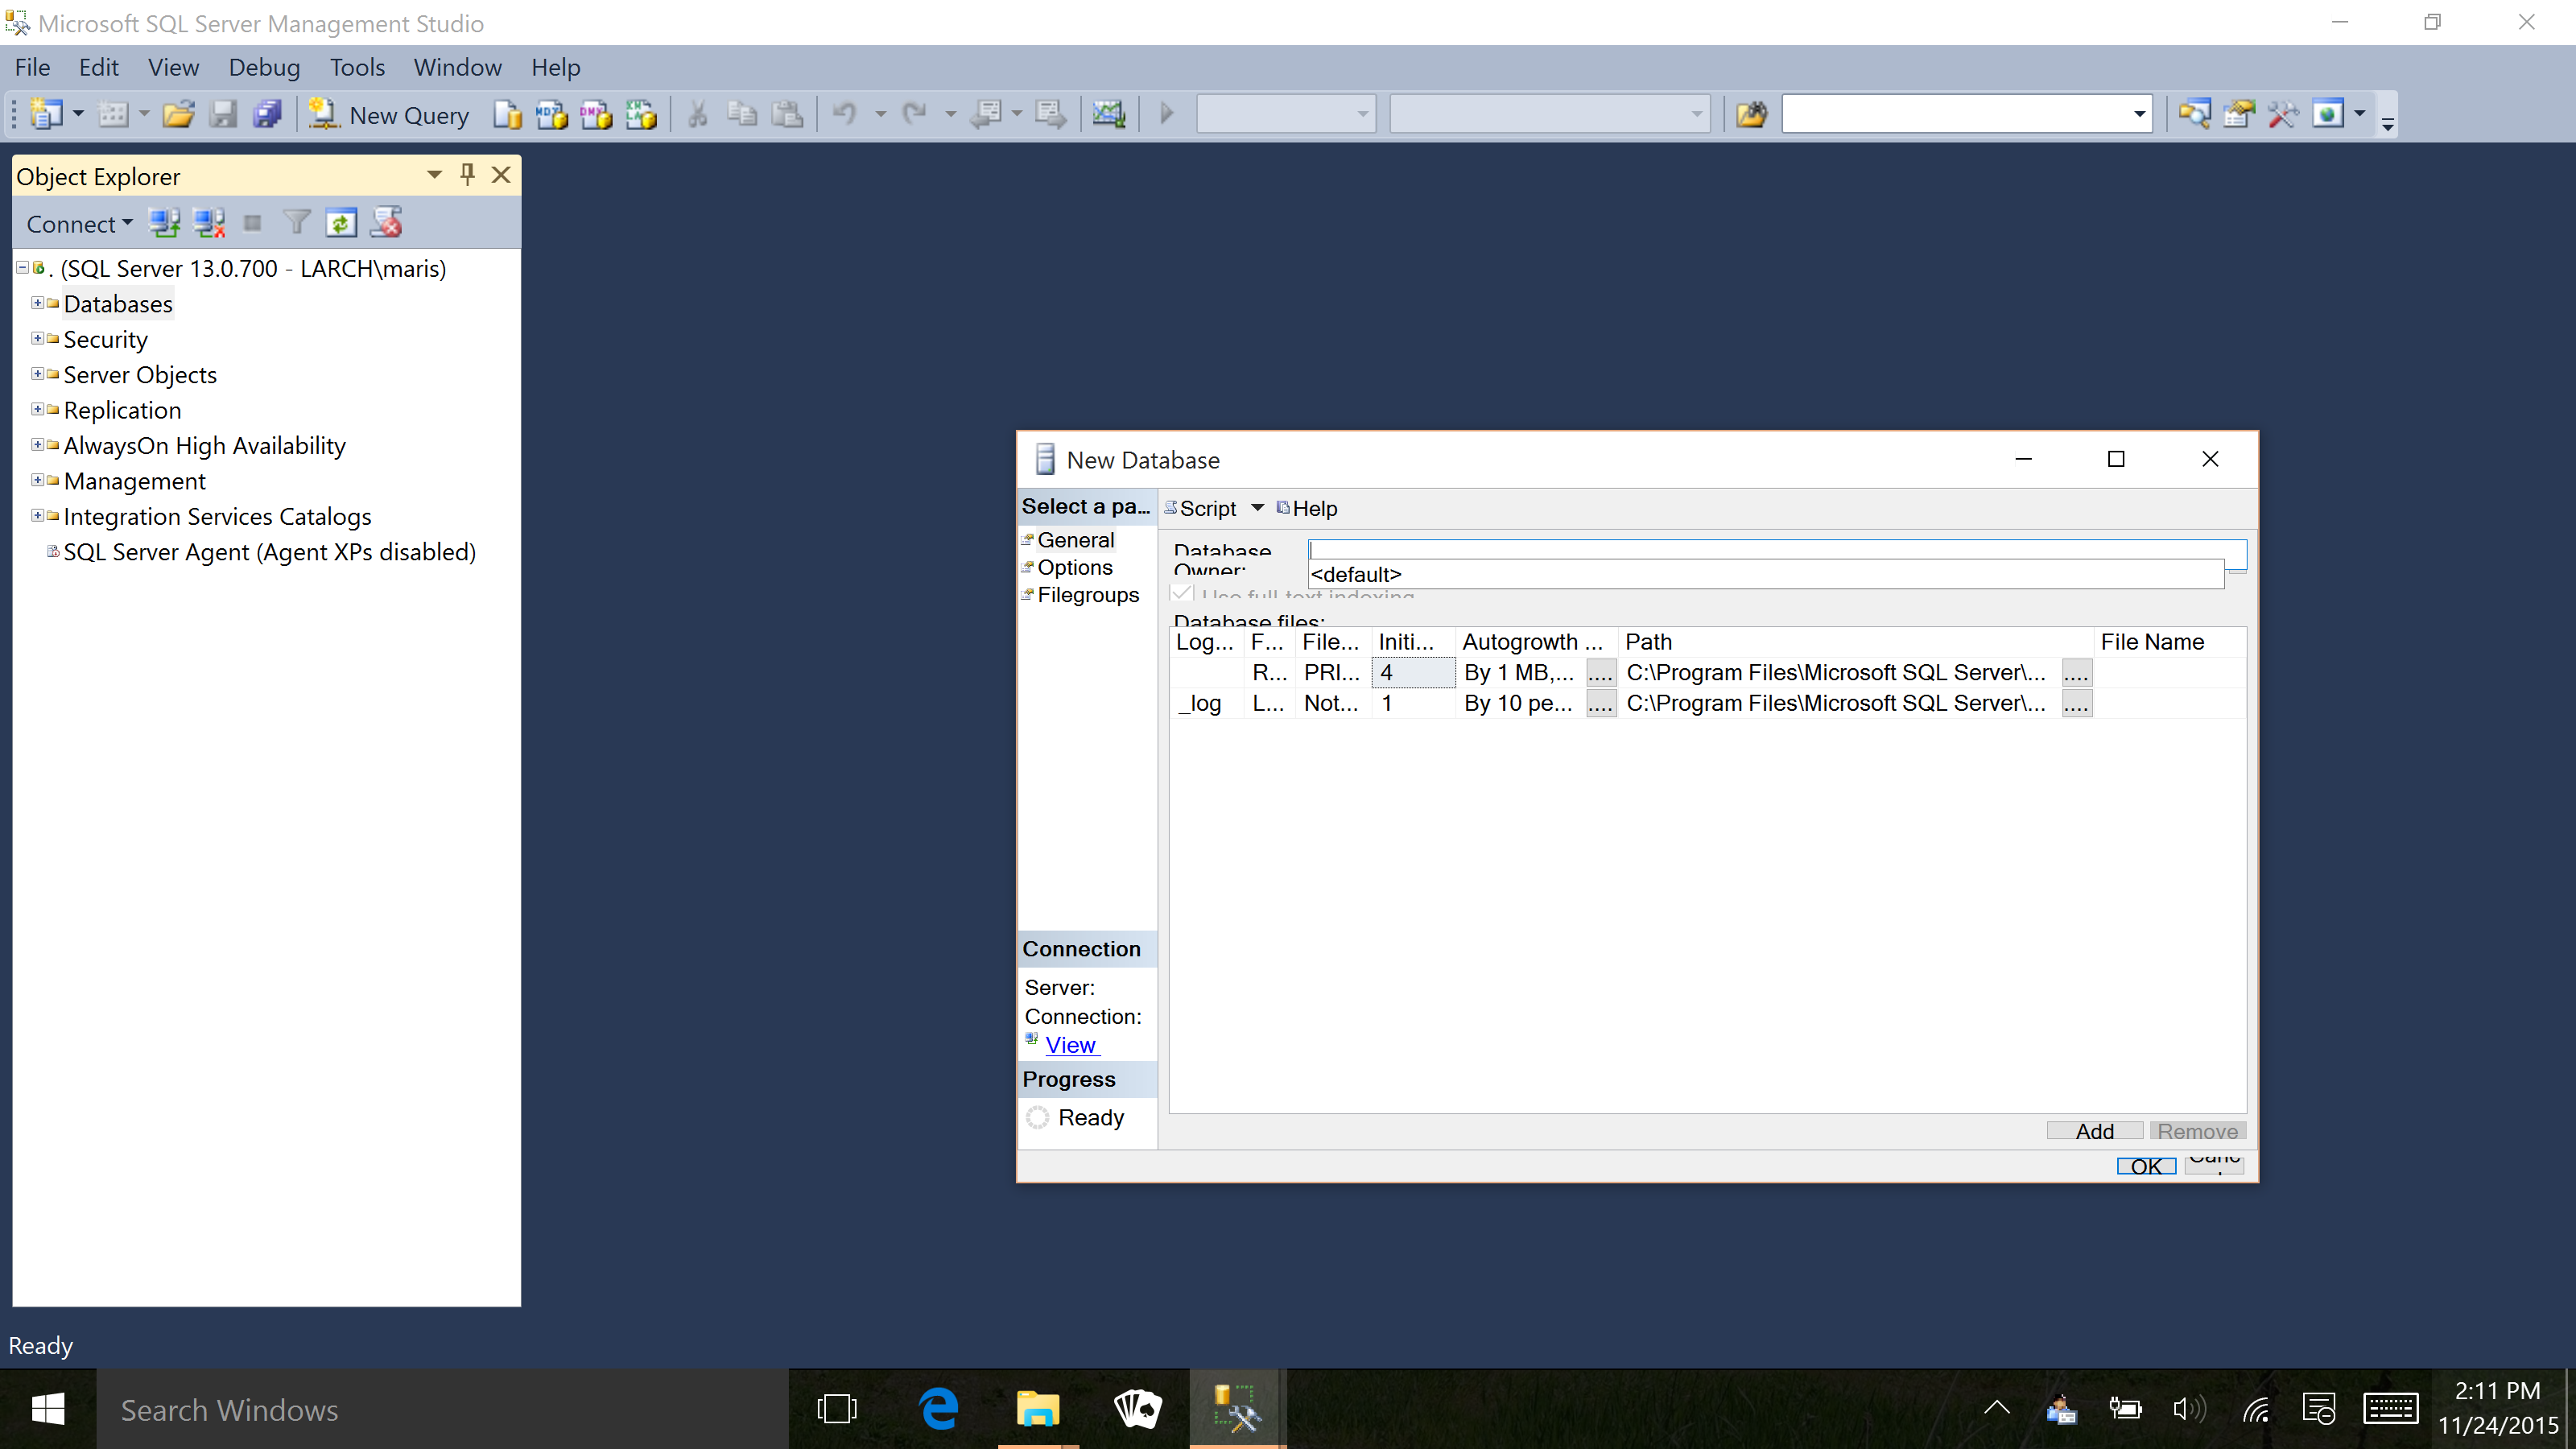Viewport: 2576px width, 1449px height.
Task: Expand the Management tree node
Action: coord(32,480)
